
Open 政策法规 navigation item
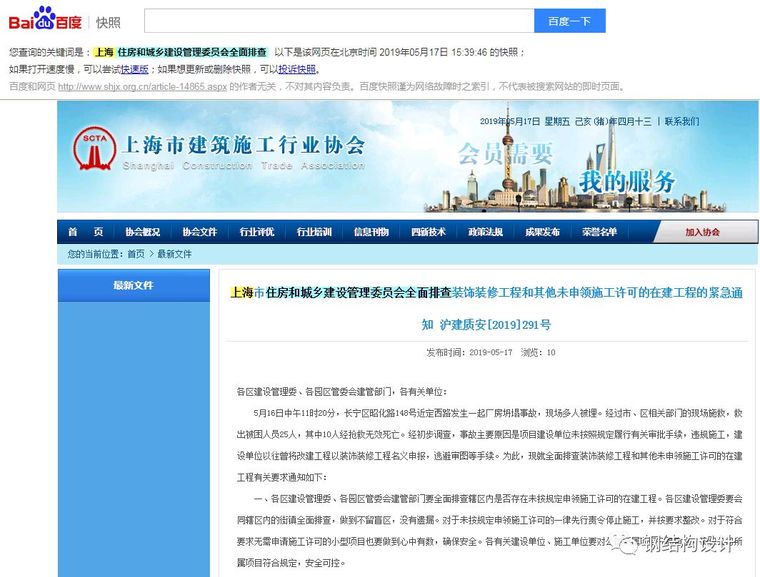(x=485, y=232)
